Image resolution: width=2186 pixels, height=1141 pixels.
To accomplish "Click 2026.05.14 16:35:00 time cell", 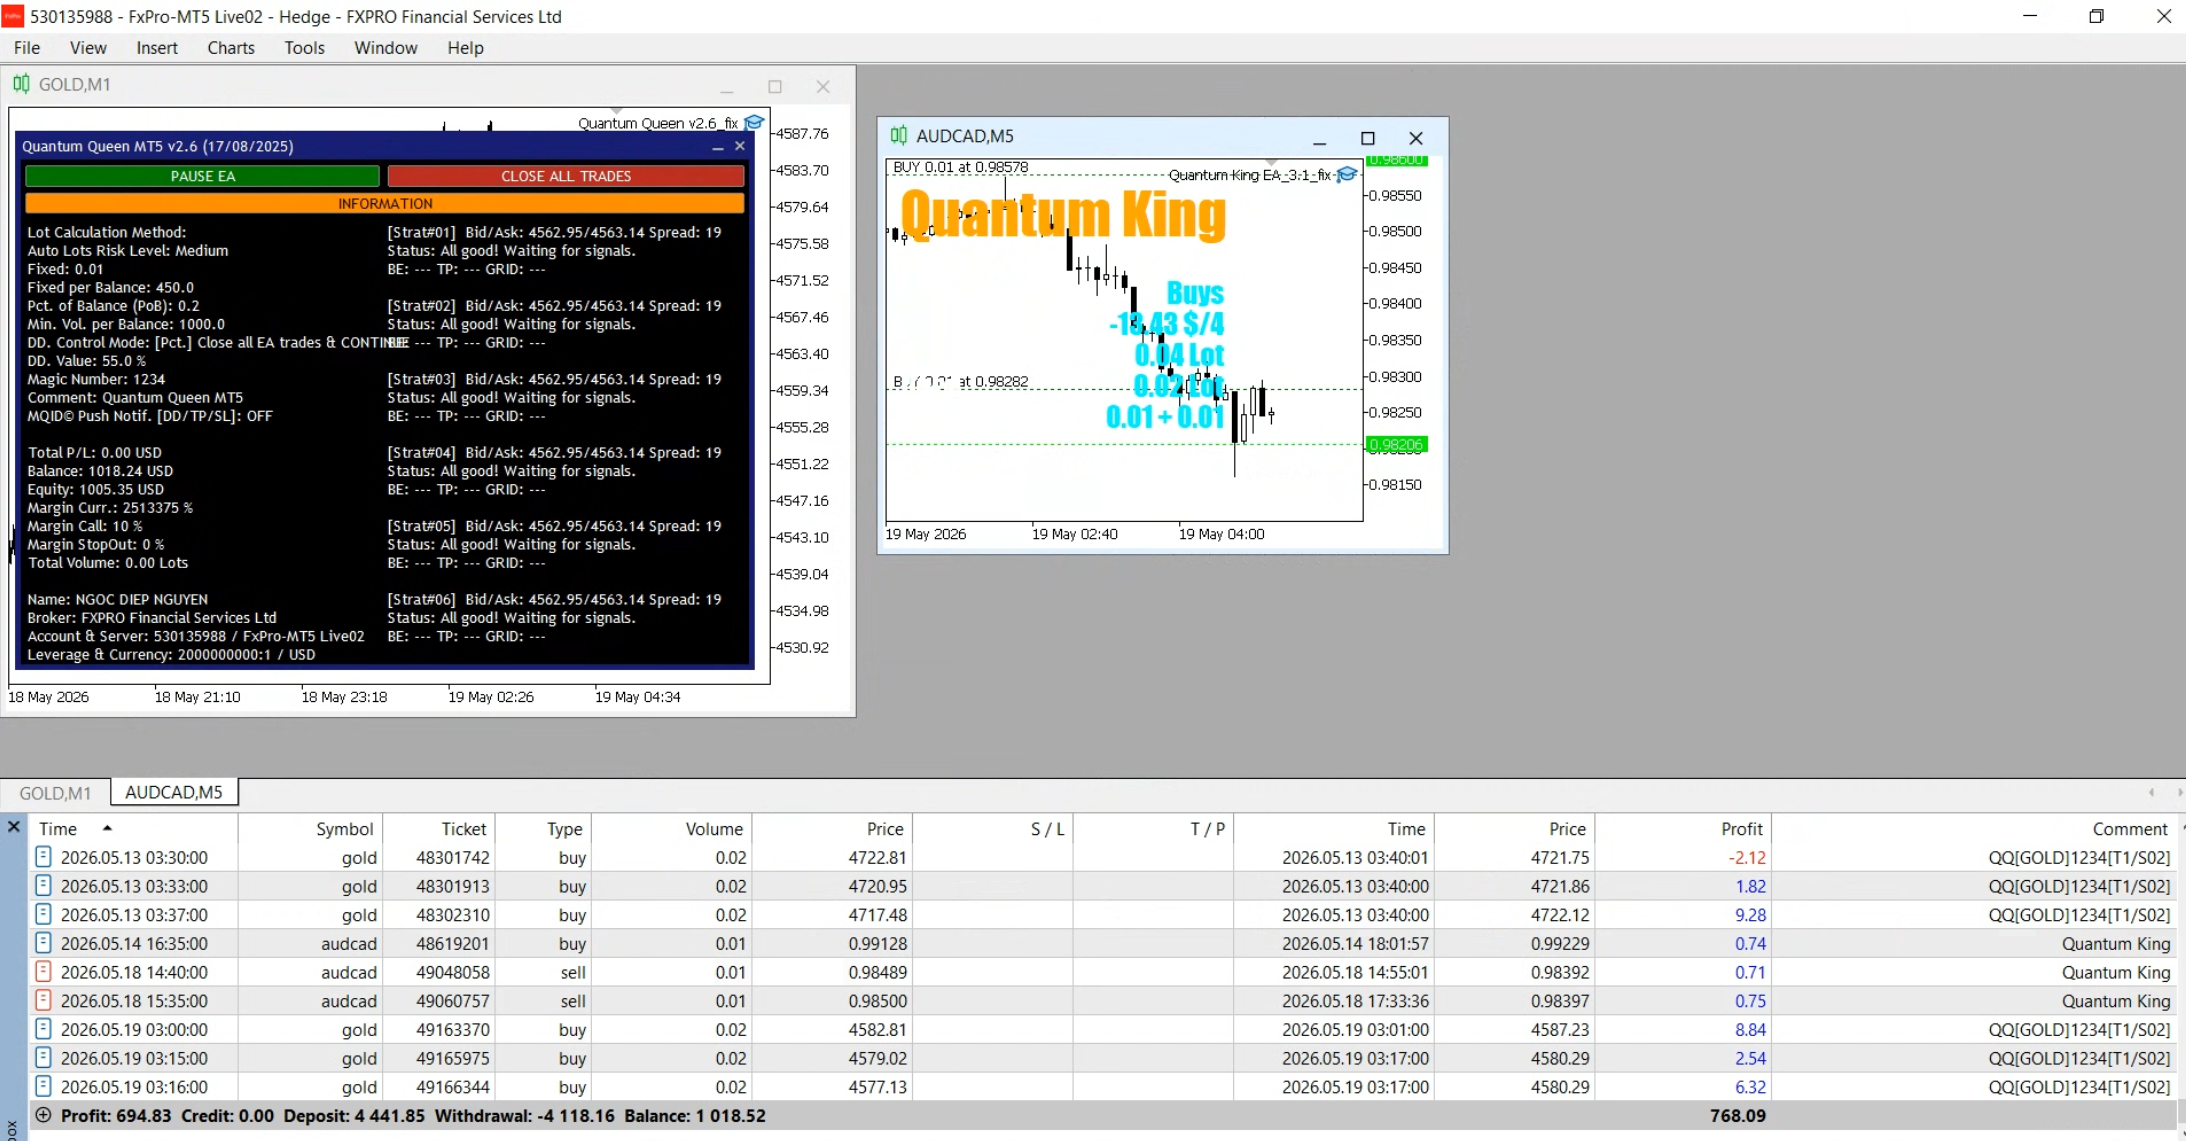I will 134,944.
